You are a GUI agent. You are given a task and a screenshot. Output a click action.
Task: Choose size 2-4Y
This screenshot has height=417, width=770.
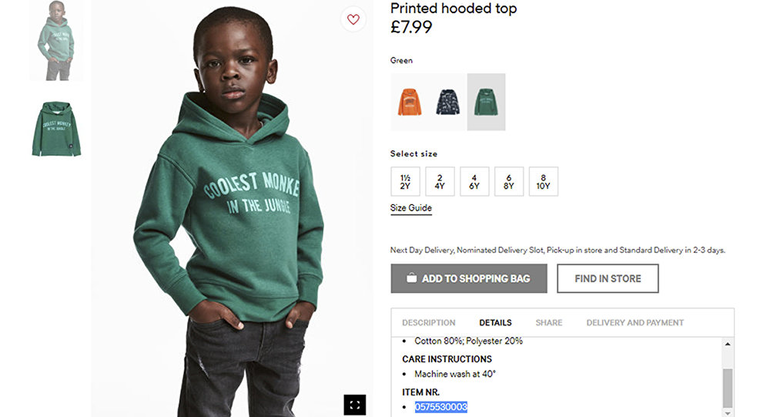coord(439,181)
